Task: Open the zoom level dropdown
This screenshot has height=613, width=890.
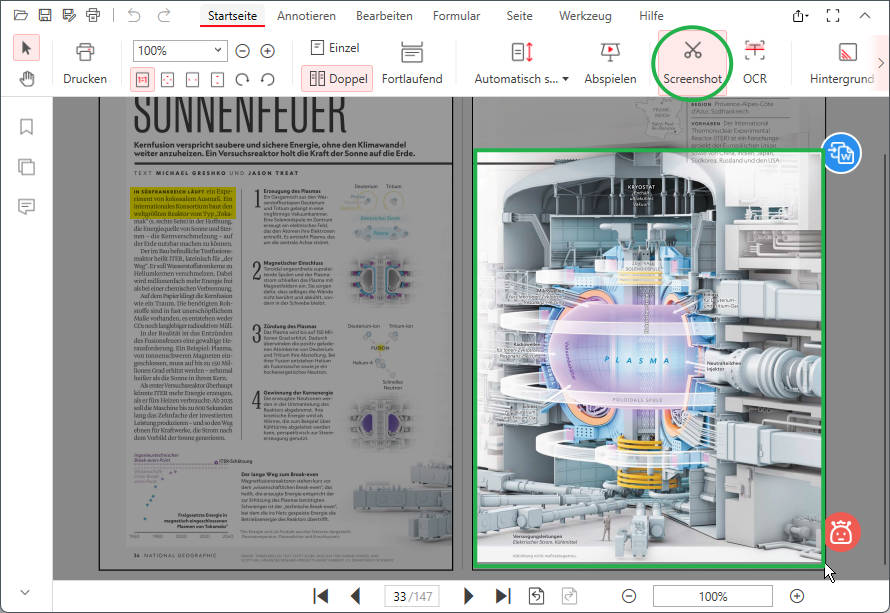Action: (216, 49)
